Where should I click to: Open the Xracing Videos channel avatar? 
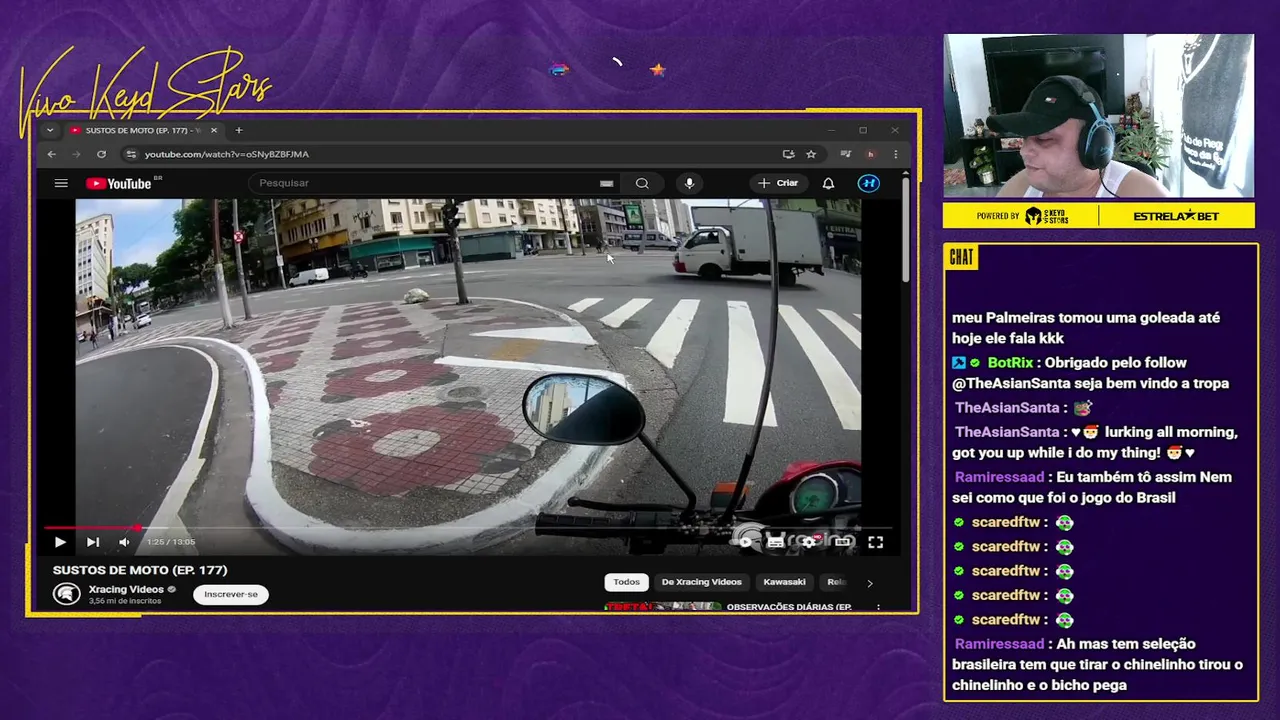click(67, 594)
